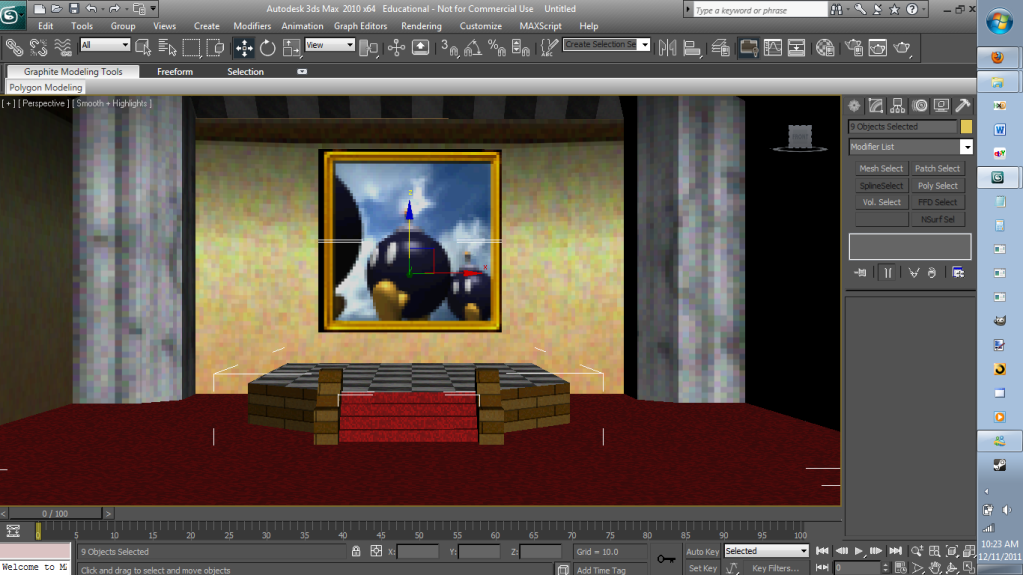Select the Select and Link tool
The height and width of the screenshot is (575, 1023).
pyautogui.click(x=14, y=47)
